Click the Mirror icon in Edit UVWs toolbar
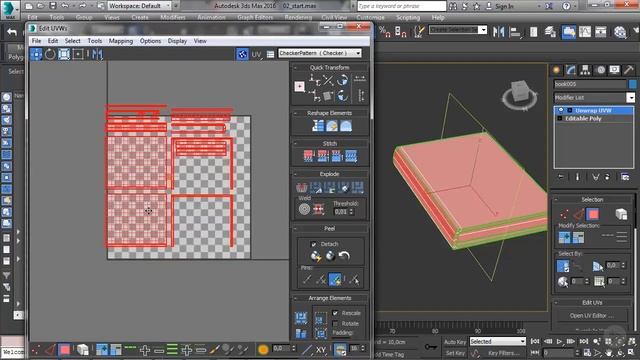This screenshot has width=640, height=360. pyautogui.click(x=97, y=54)
